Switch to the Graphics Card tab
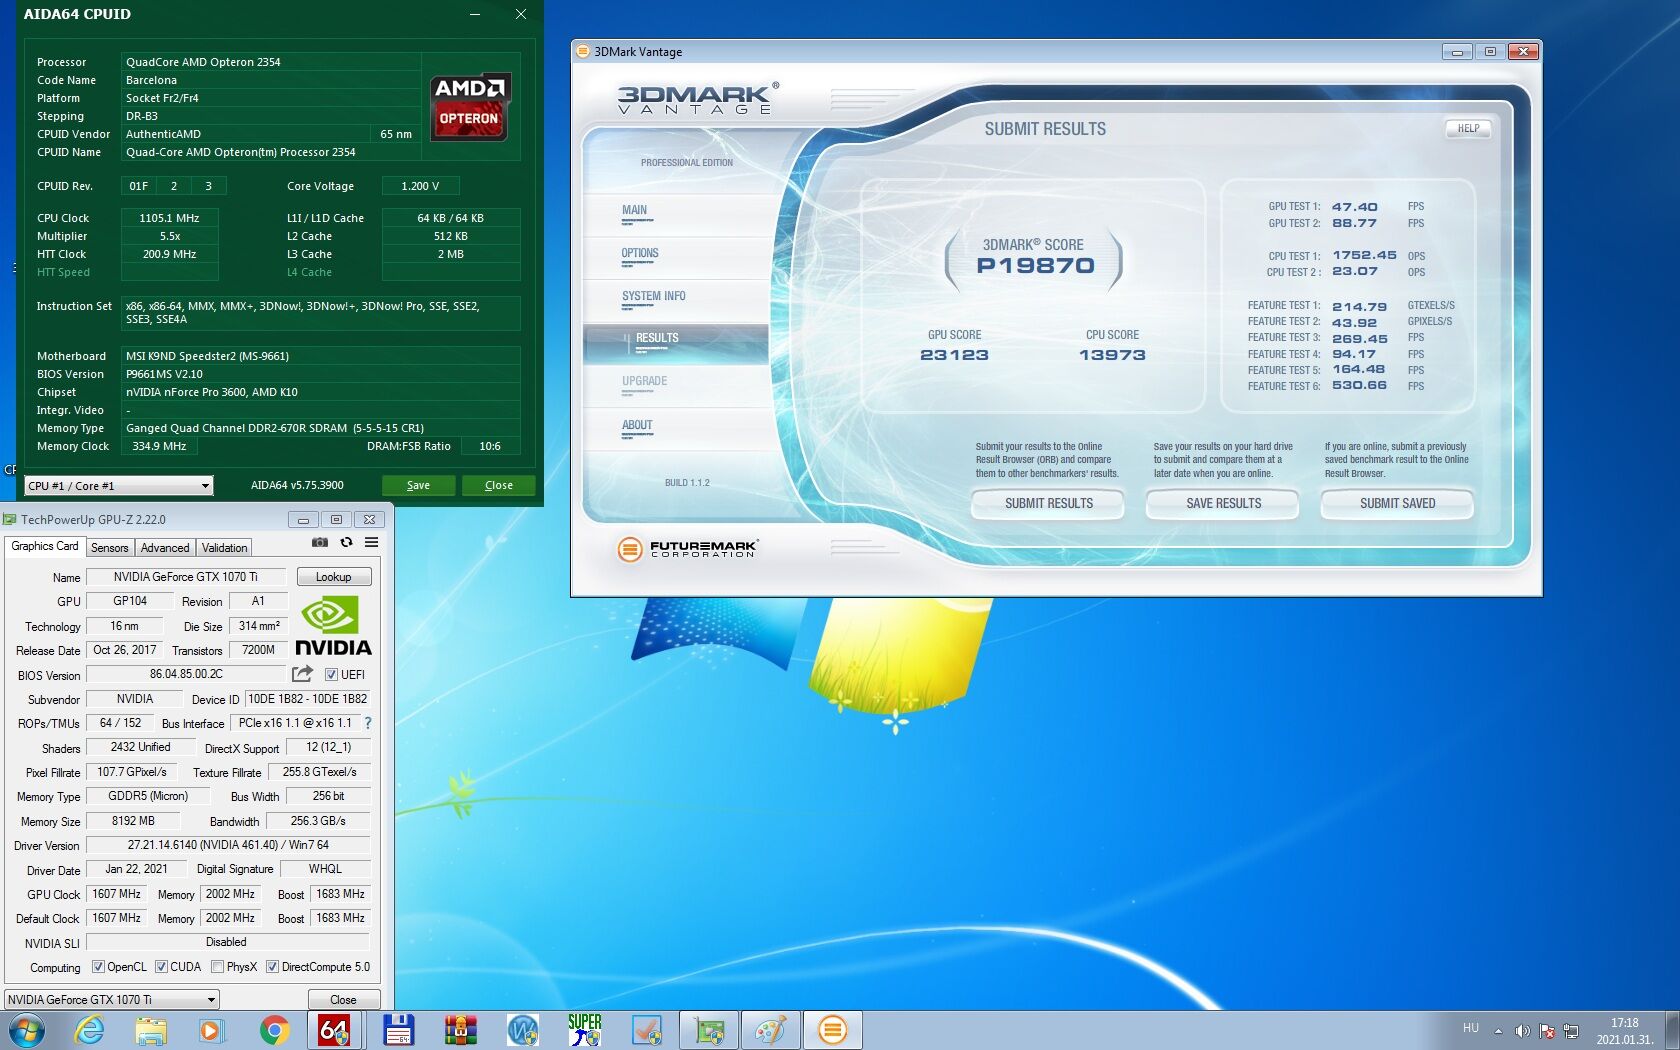This screenshot has width=1680, height=1050. (x=44, y=546)
